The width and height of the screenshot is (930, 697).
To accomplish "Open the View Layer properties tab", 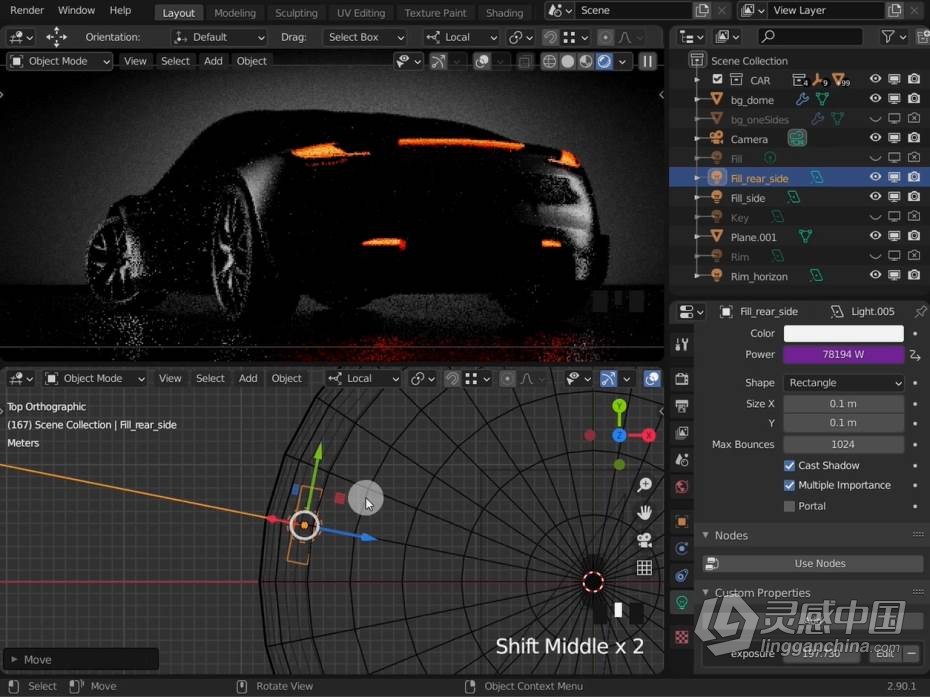I will coord(681,432).
